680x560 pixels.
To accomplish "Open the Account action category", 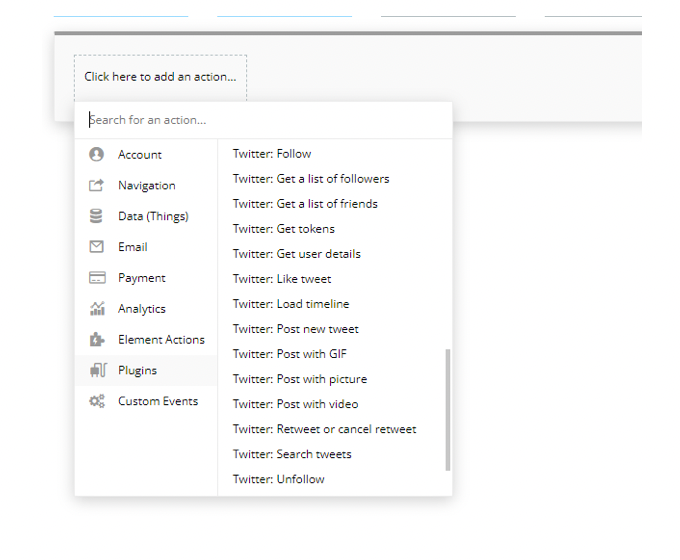I will 146,154.
